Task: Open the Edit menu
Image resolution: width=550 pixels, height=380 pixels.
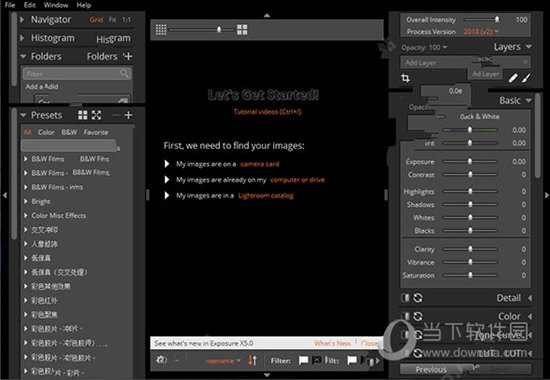Action: [x=30, y=5]
